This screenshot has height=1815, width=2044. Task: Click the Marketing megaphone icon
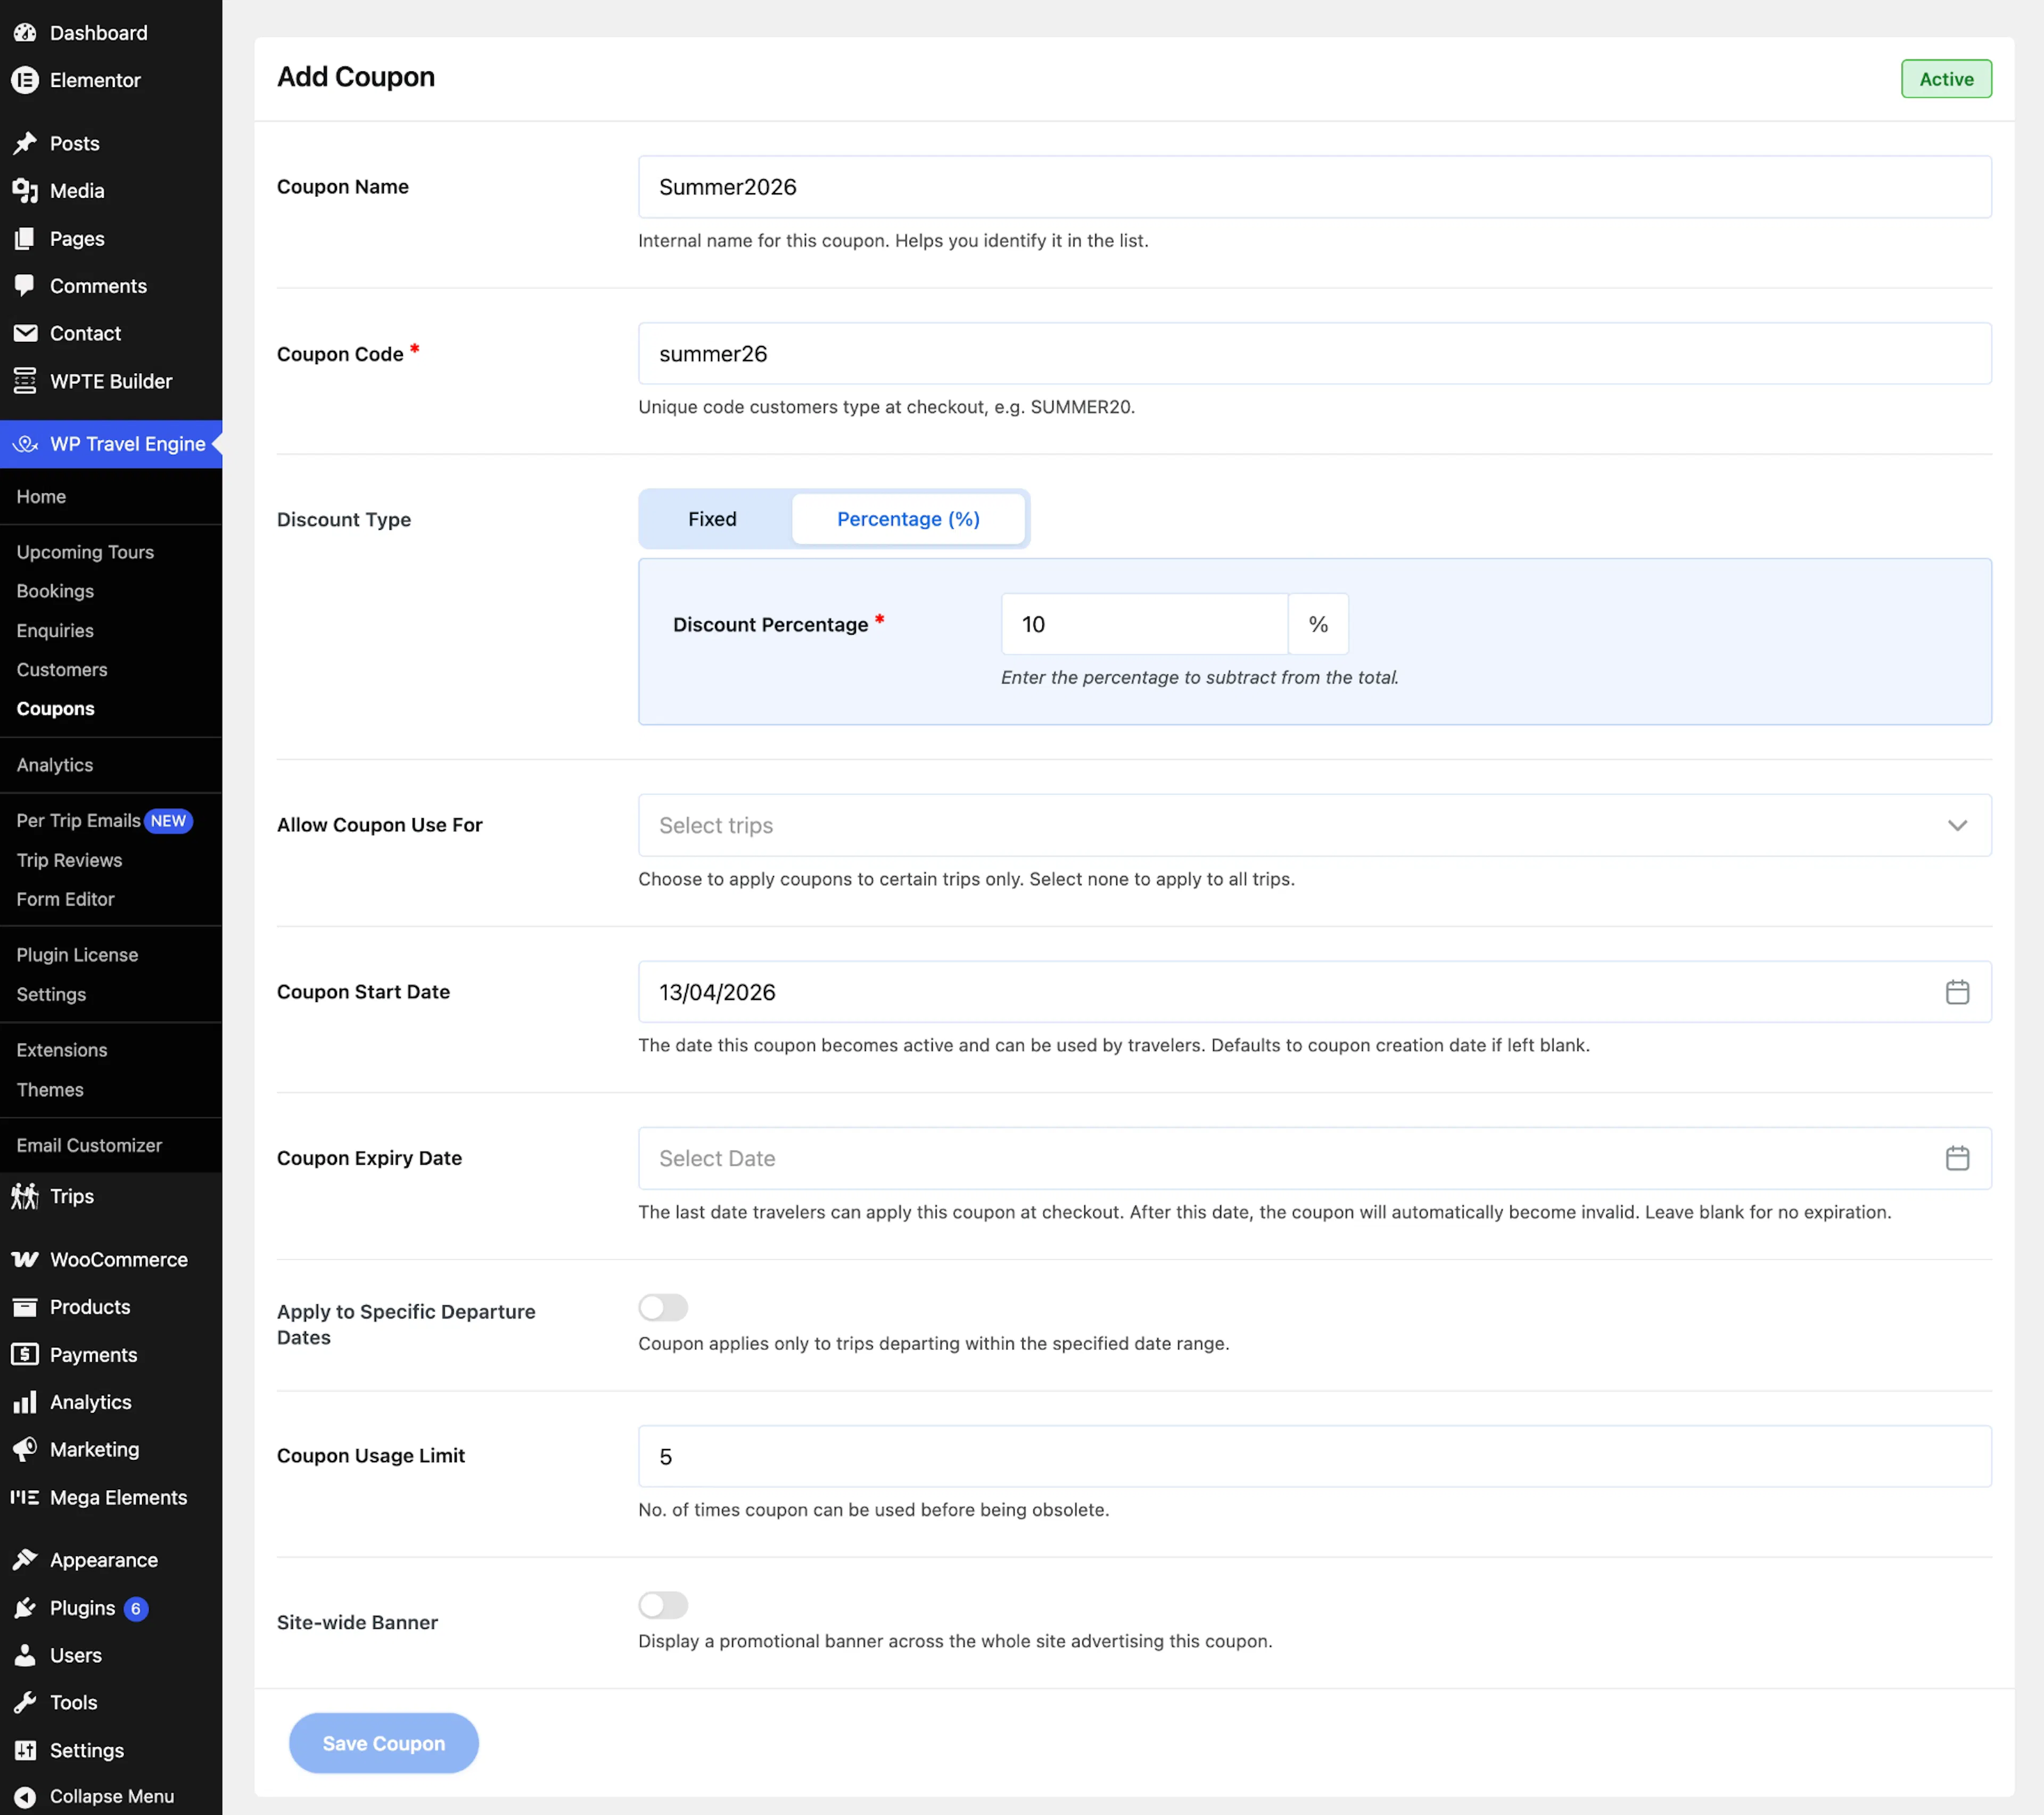coord(25,1449)
